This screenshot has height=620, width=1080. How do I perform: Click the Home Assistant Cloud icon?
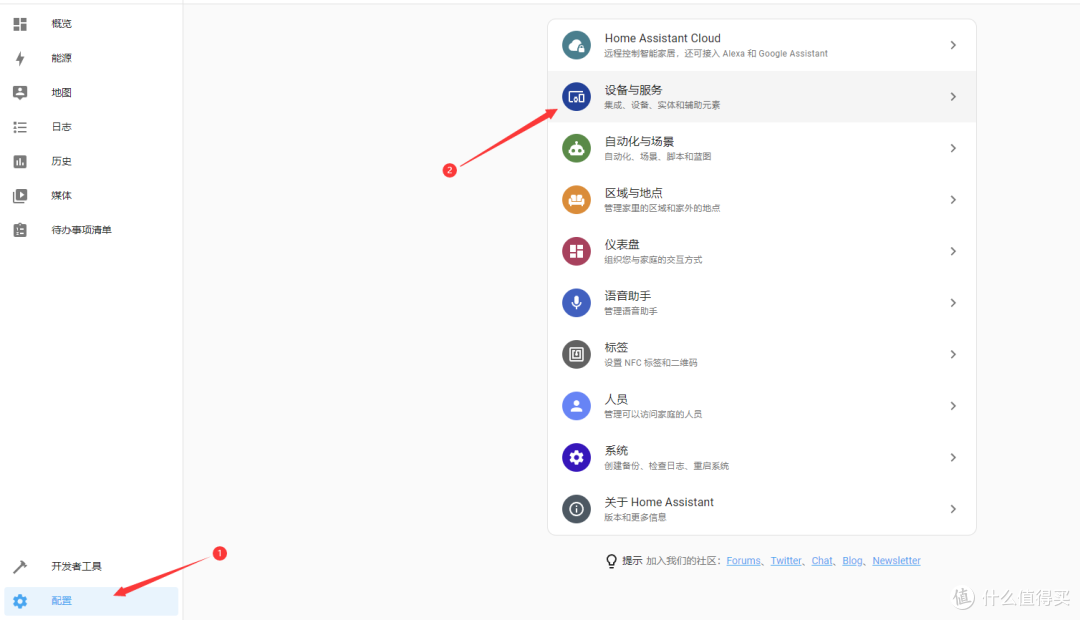(577, 45)
